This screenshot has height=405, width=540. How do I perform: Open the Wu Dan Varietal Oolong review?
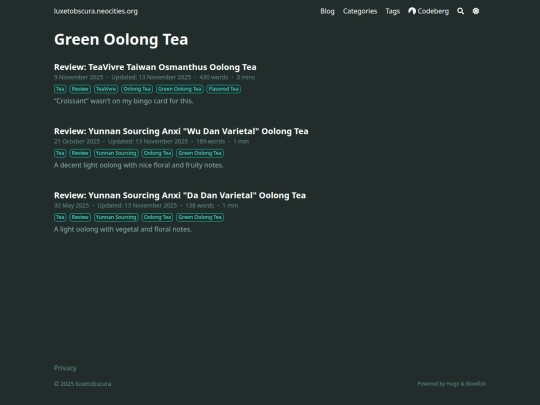(181, 131)
